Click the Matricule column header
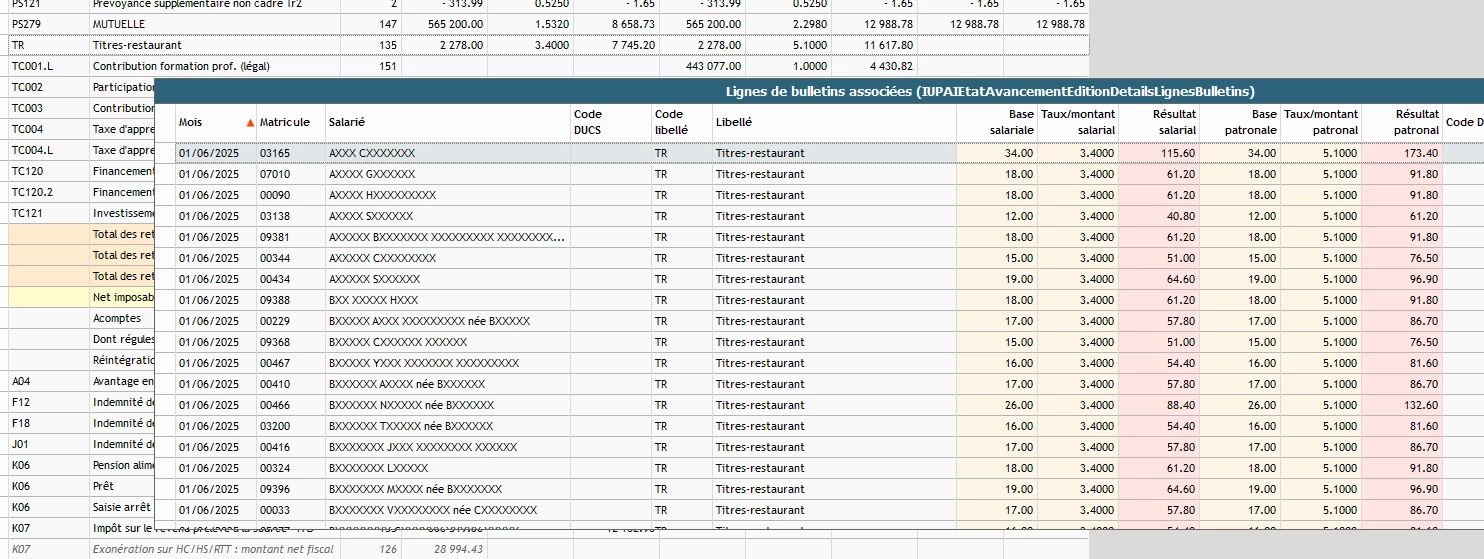 point(291,122)
